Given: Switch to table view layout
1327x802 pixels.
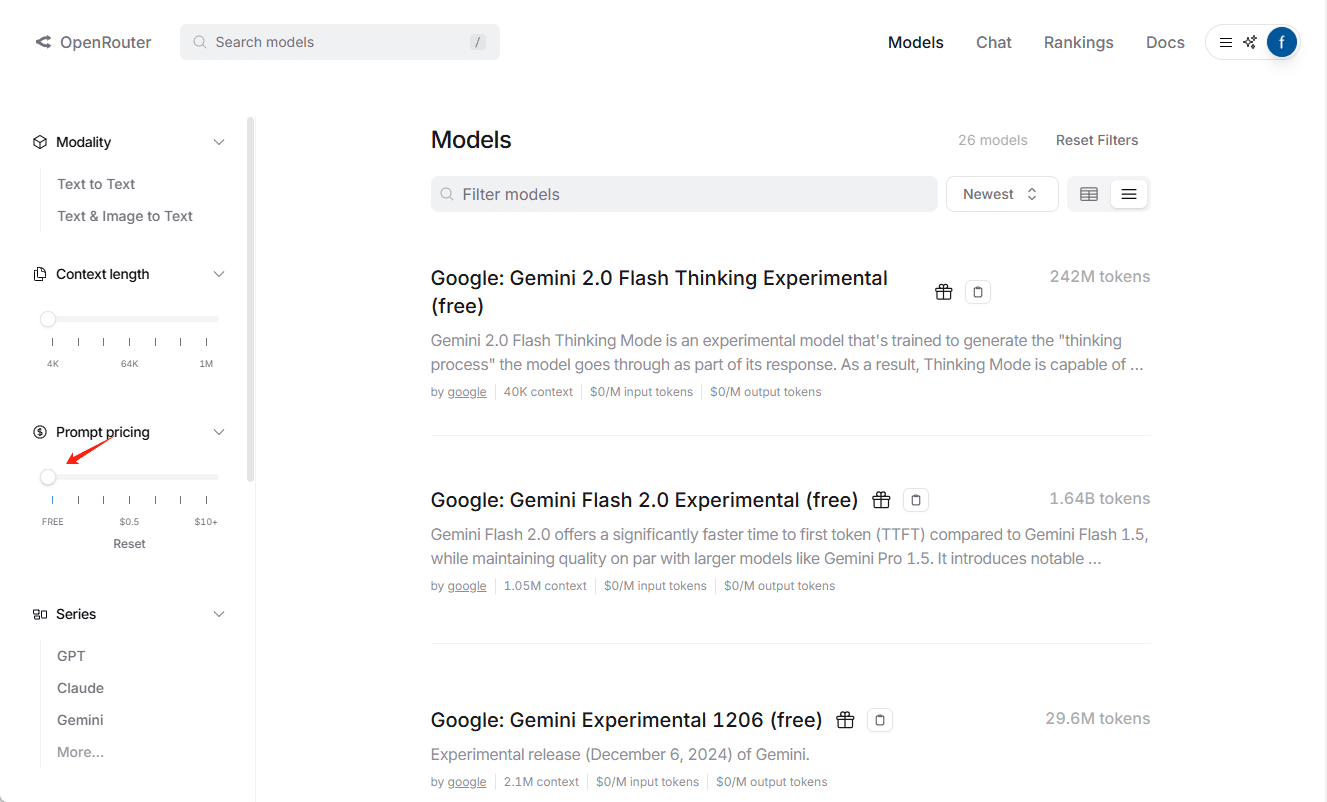Looking at the screenshot, I should click(x=1089, y=194).
